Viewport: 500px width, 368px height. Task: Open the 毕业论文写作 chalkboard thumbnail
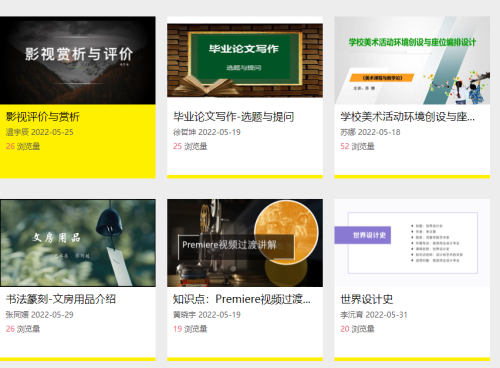click(245, 60)
